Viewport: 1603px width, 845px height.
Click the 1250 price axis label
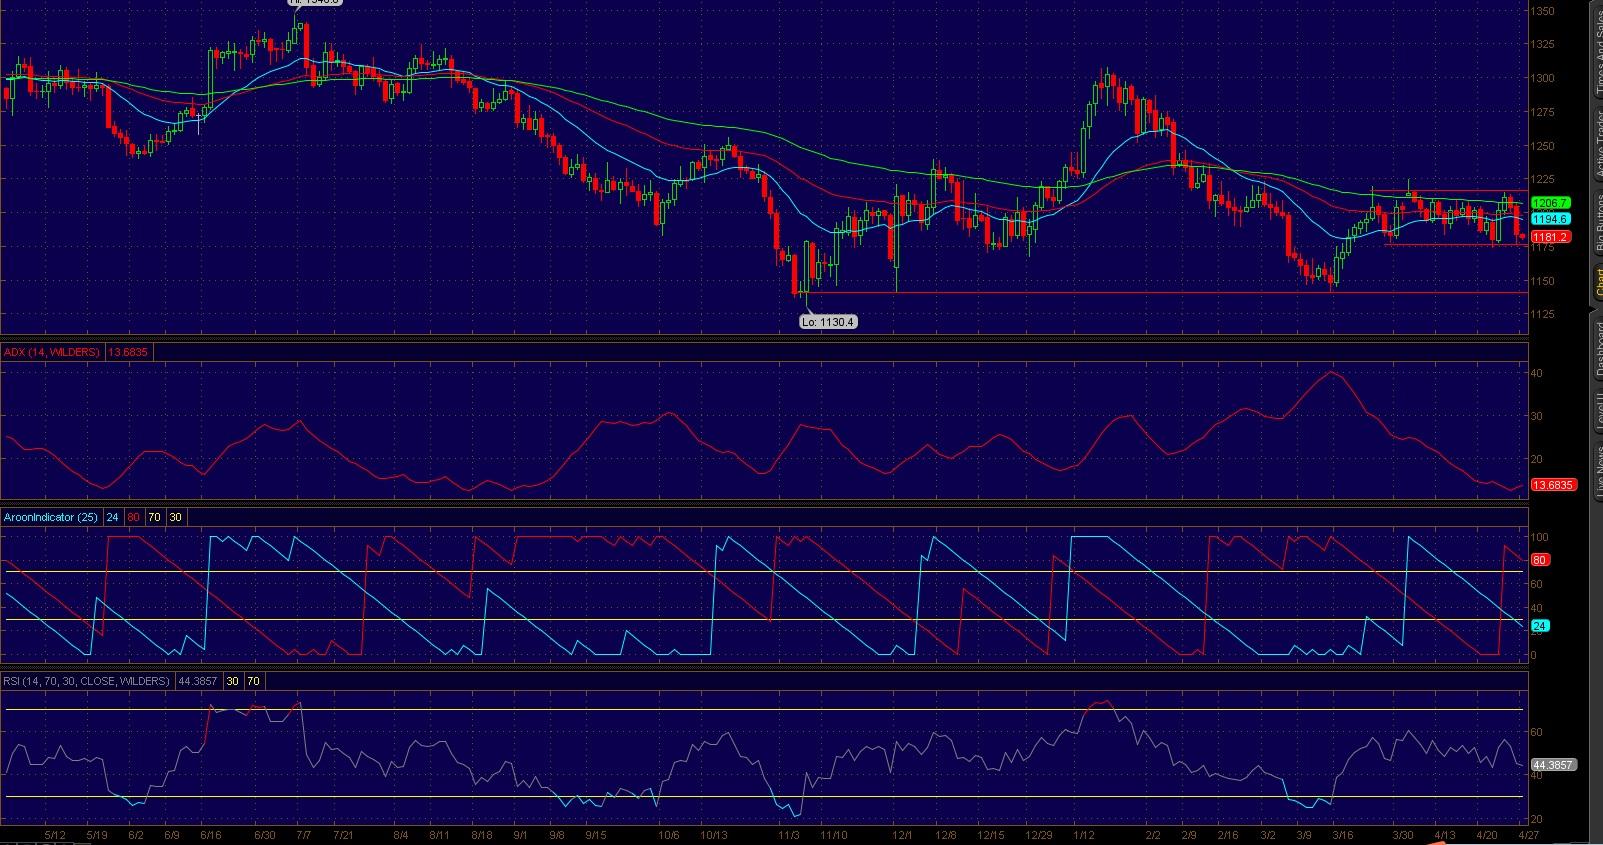[1542, 146]
